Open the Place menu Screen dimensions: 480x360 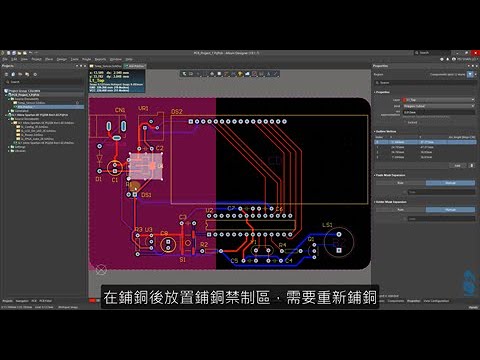49,59
